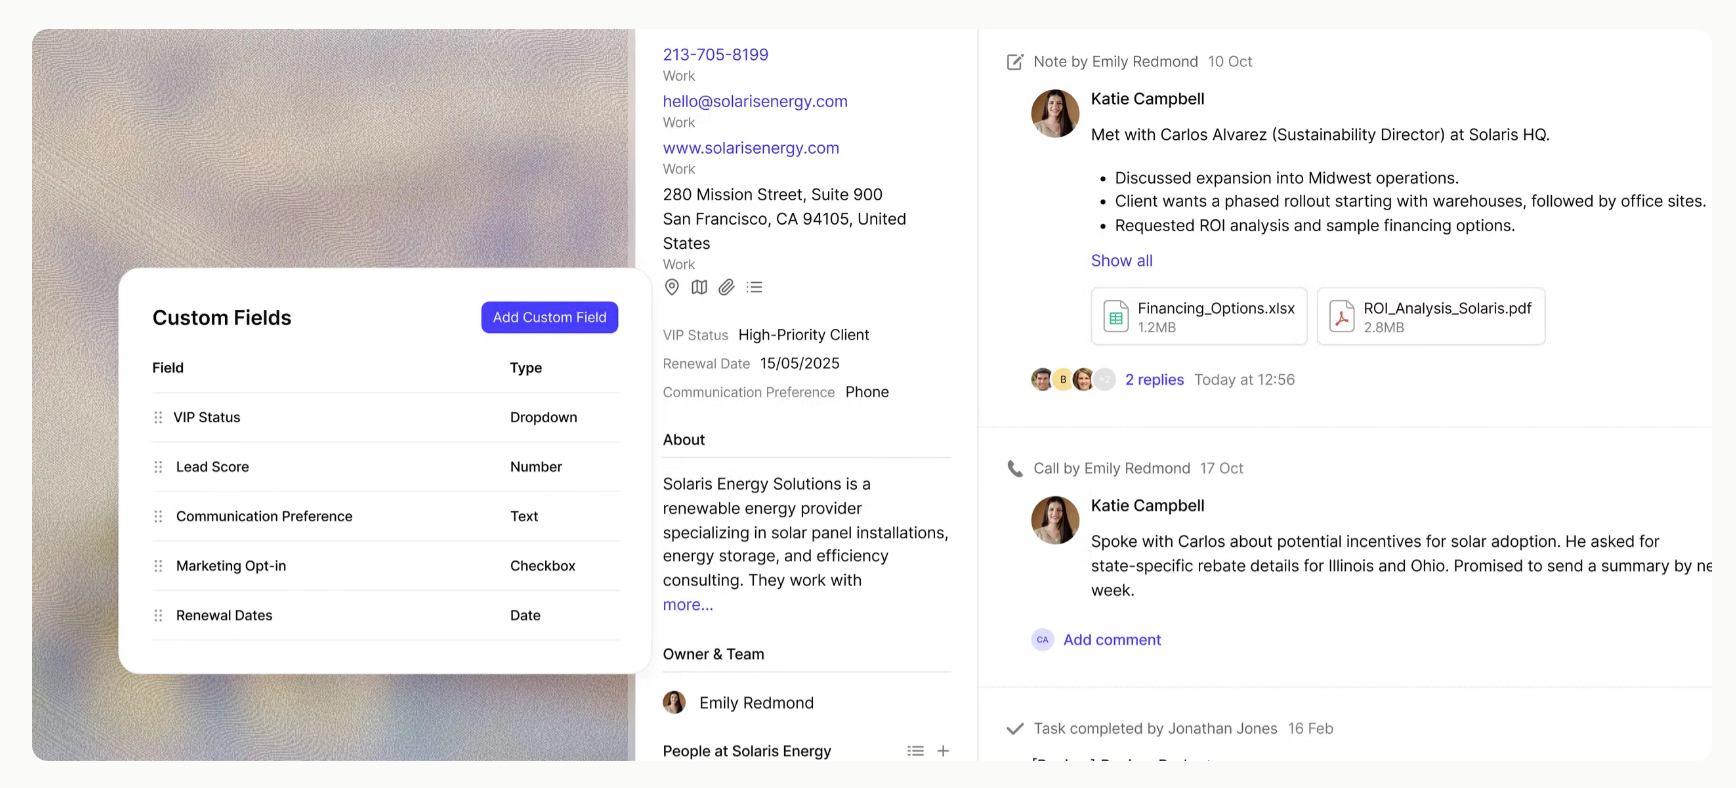The height and width of the screenshot is (788, 1736).
Task: Add person with plus icon at Solaris Energy
Action: [x=943, y=751]
